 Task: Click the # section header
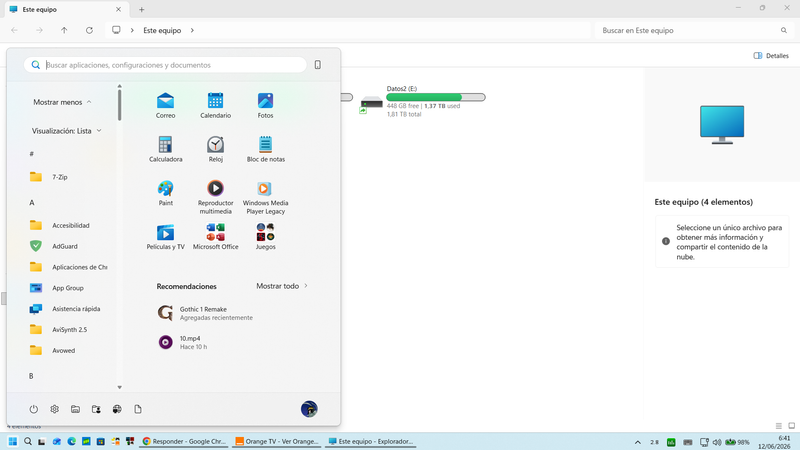pos(32,154)
